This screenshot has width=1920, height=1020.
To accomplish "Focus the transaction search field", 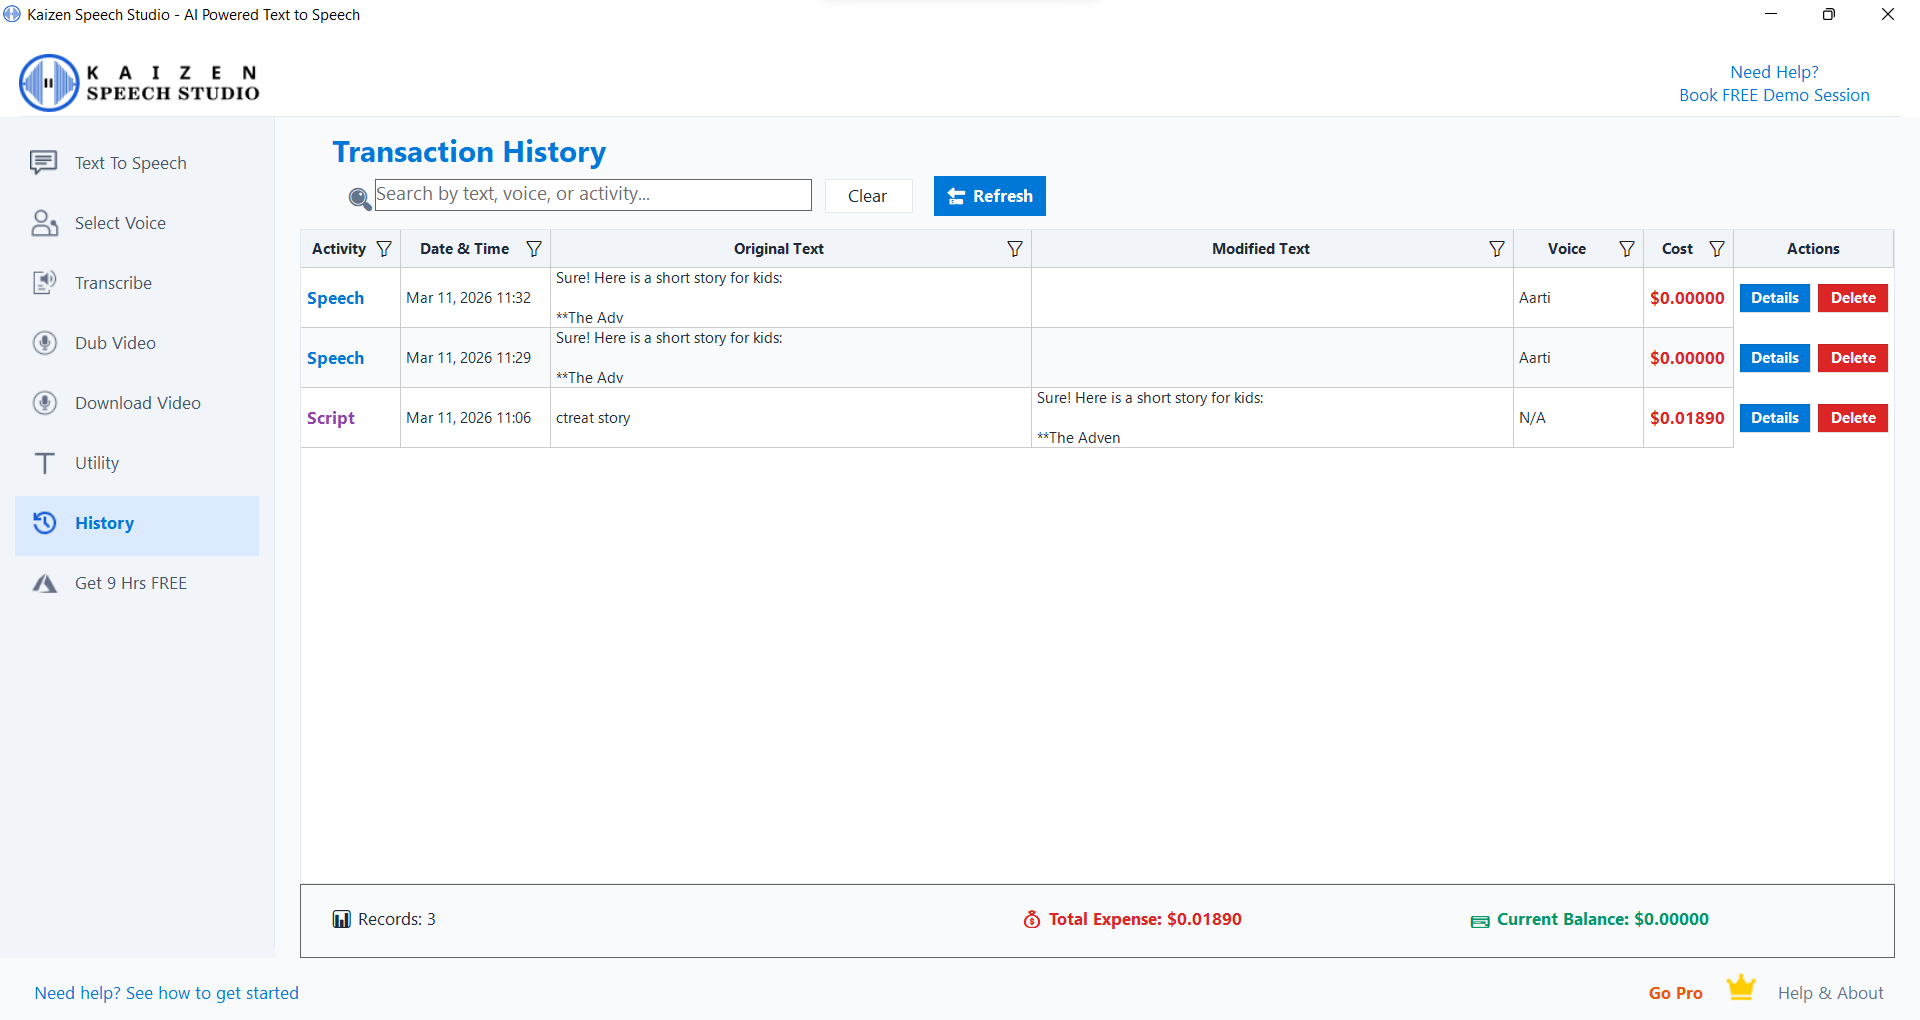I will pos(592,195).
